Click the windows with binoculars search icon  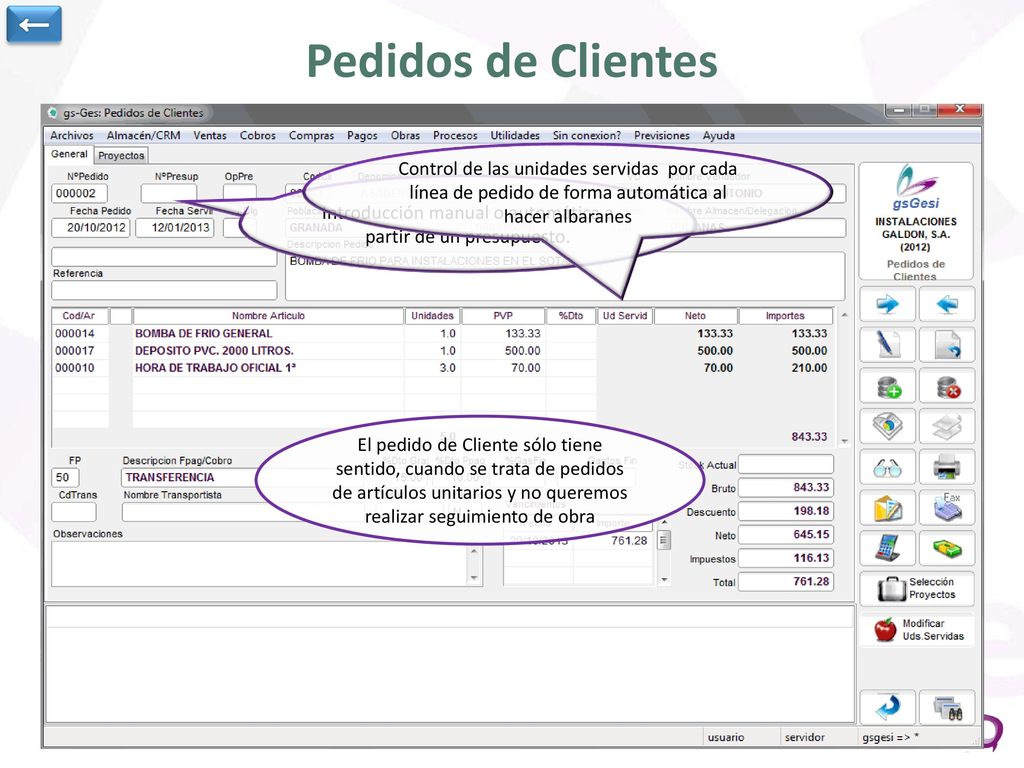point(947,707)
